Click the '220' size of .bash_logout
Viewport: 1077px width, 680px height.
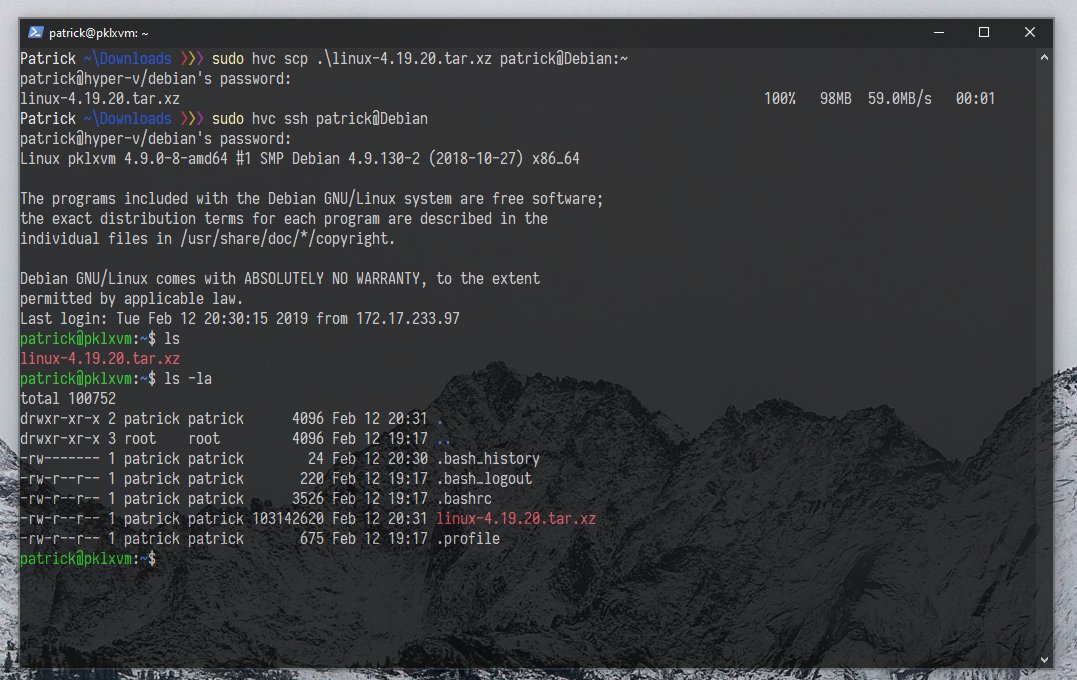(312, 479)
